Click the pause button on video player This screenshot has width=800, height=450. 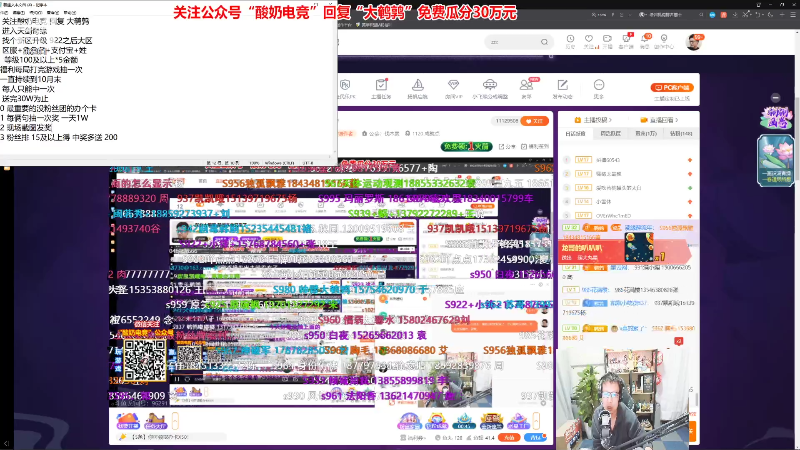[177, 379]
